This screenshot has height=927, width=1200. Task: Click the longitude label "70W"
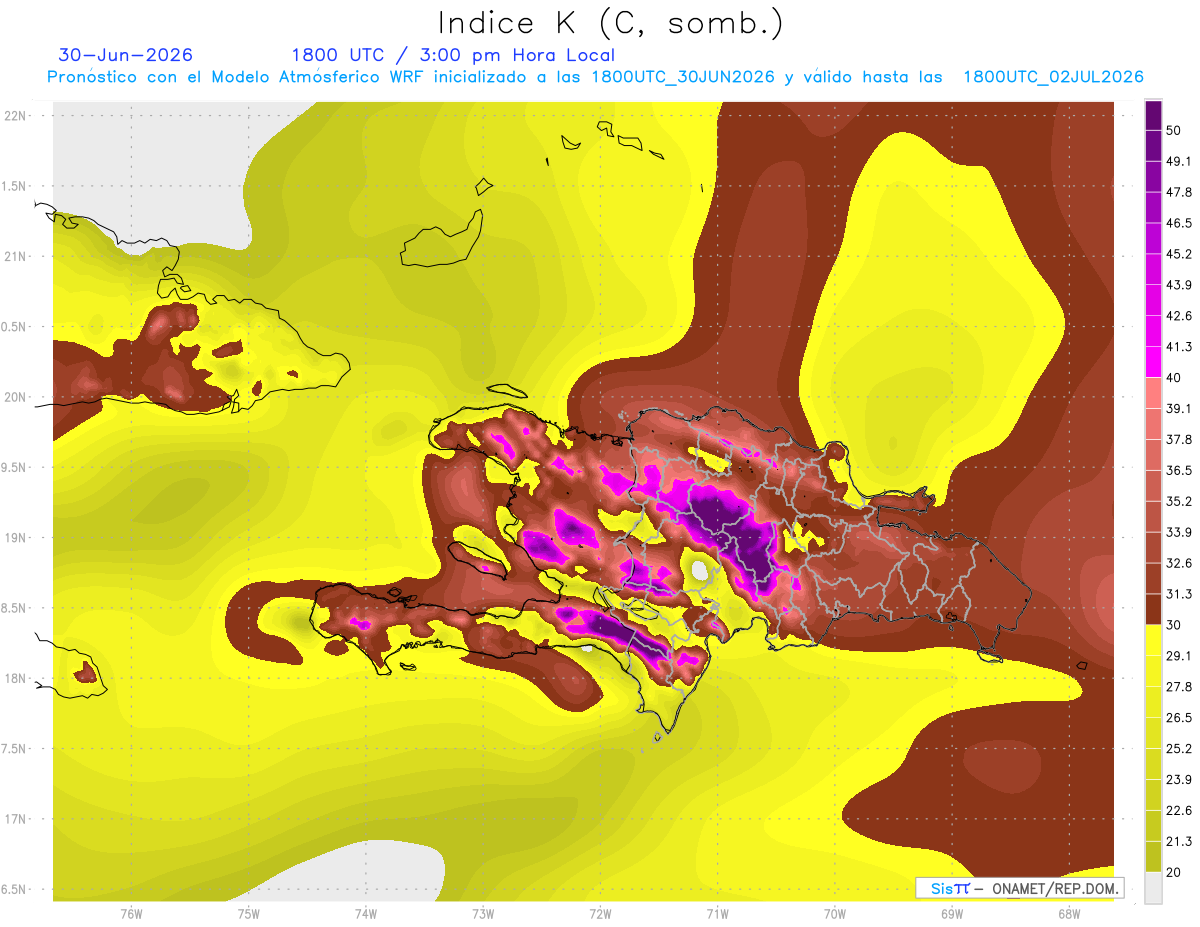834,913
